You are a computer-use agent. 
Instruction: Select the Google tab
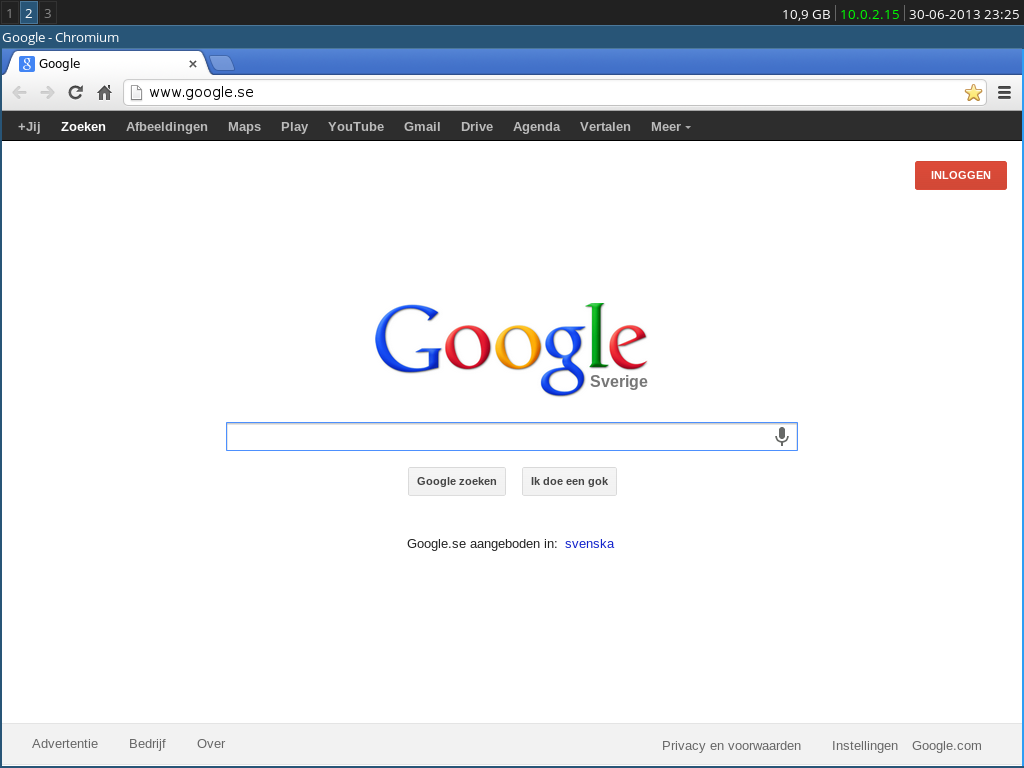click(106, 63)
